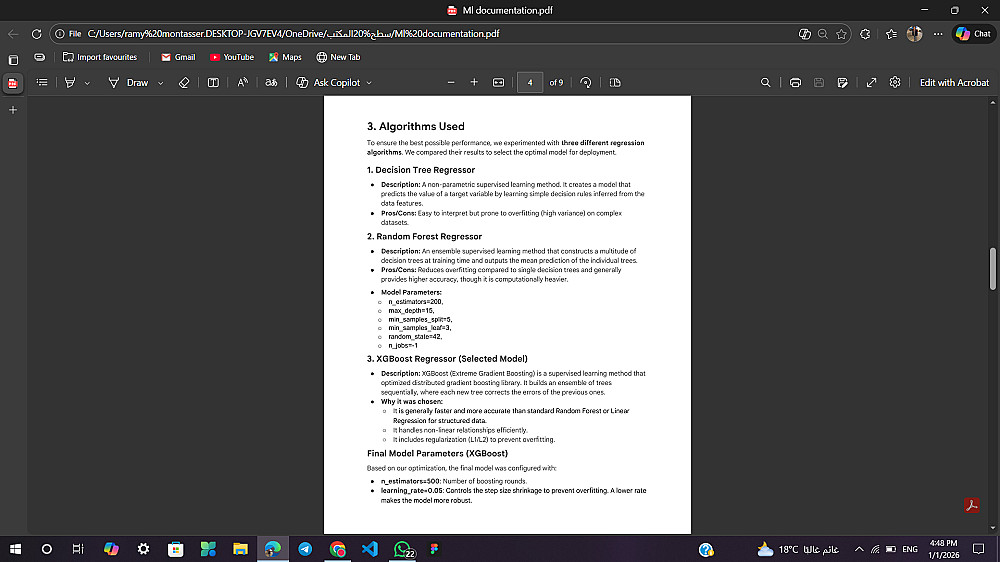Click the PDF vertical scrollbar thumb
This screenshot has height=562, width=1000.
click(992, 268)
